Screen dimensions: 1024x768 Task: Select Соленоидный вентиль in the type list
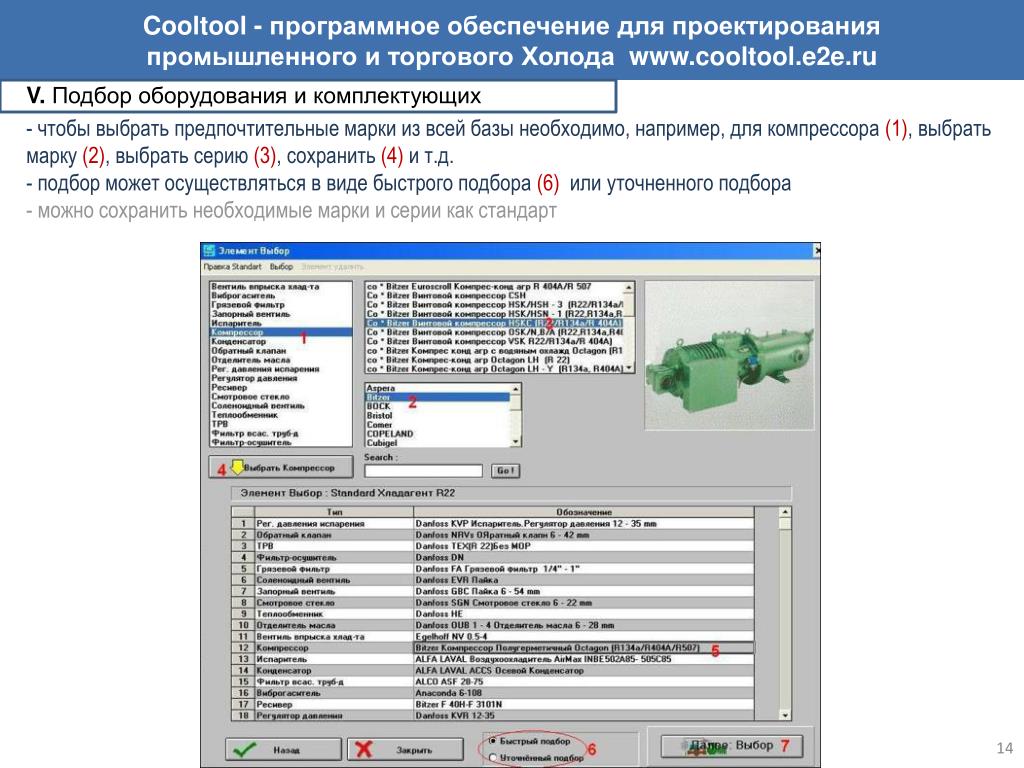coord(281,406)
